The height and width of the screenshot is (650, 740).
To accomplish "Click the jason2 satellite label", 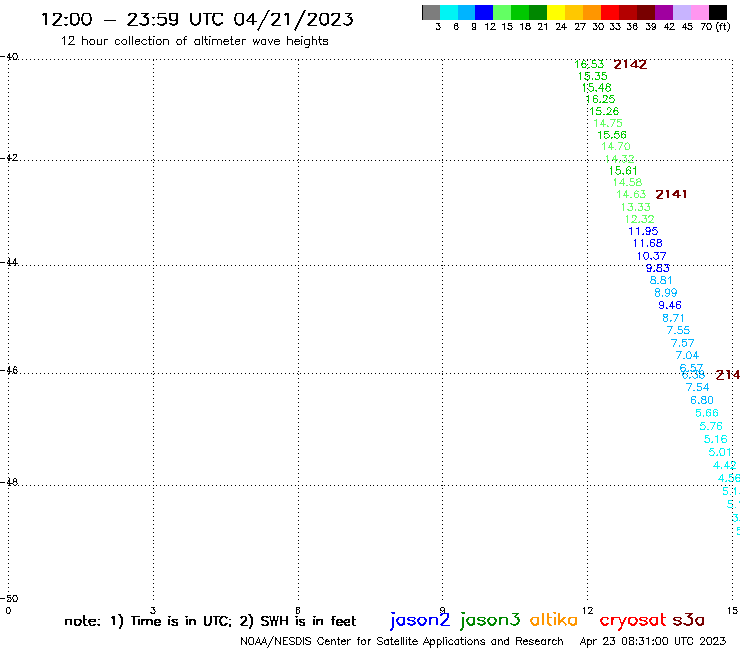I will tap(420, 621).
